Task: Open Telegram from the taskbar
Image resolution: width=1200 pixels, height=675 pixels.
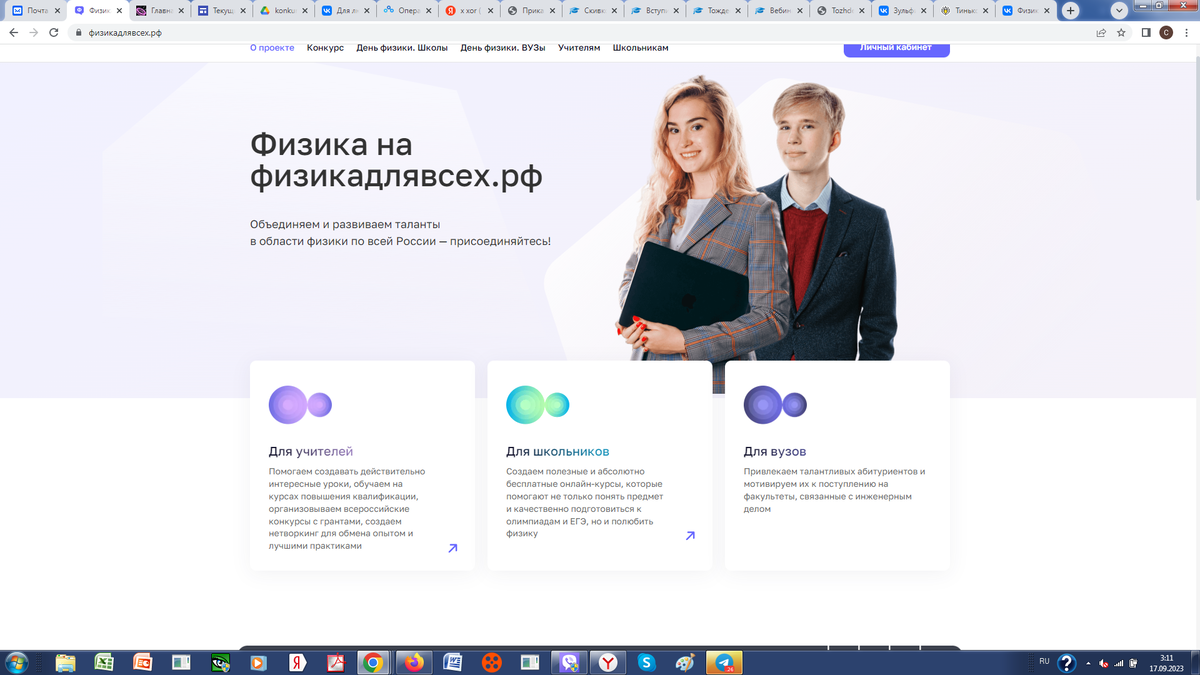Action: pyautogui.click(x=725, y=662)
